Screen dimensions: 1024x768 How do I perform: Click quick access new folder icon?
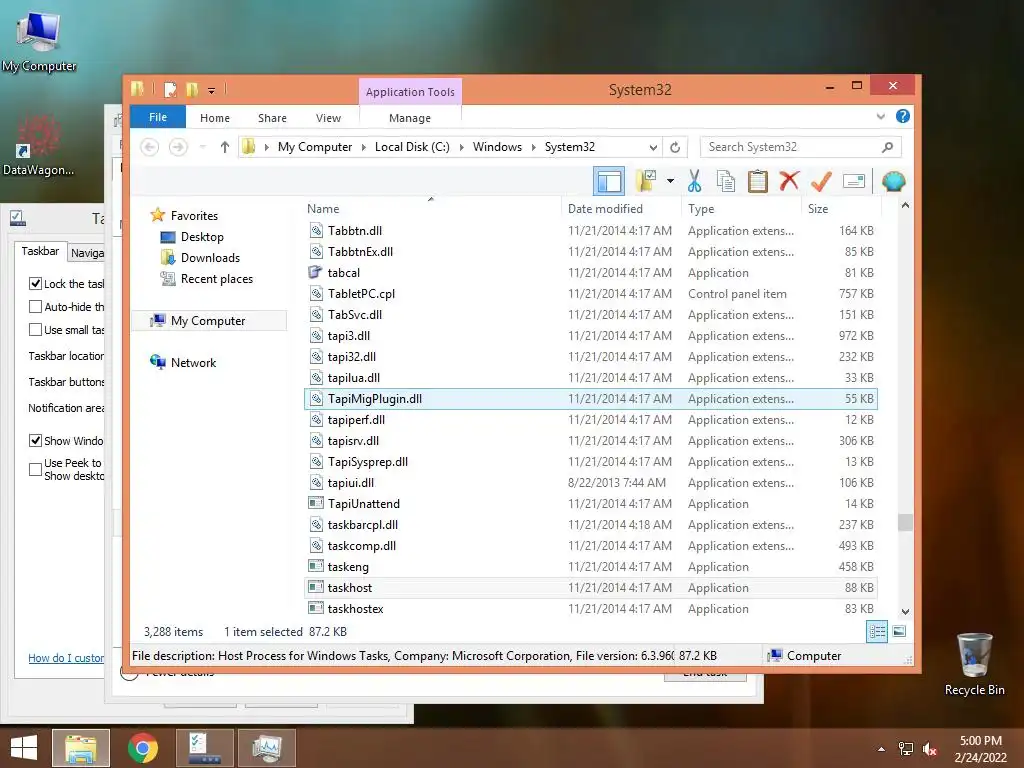[192, 89]
